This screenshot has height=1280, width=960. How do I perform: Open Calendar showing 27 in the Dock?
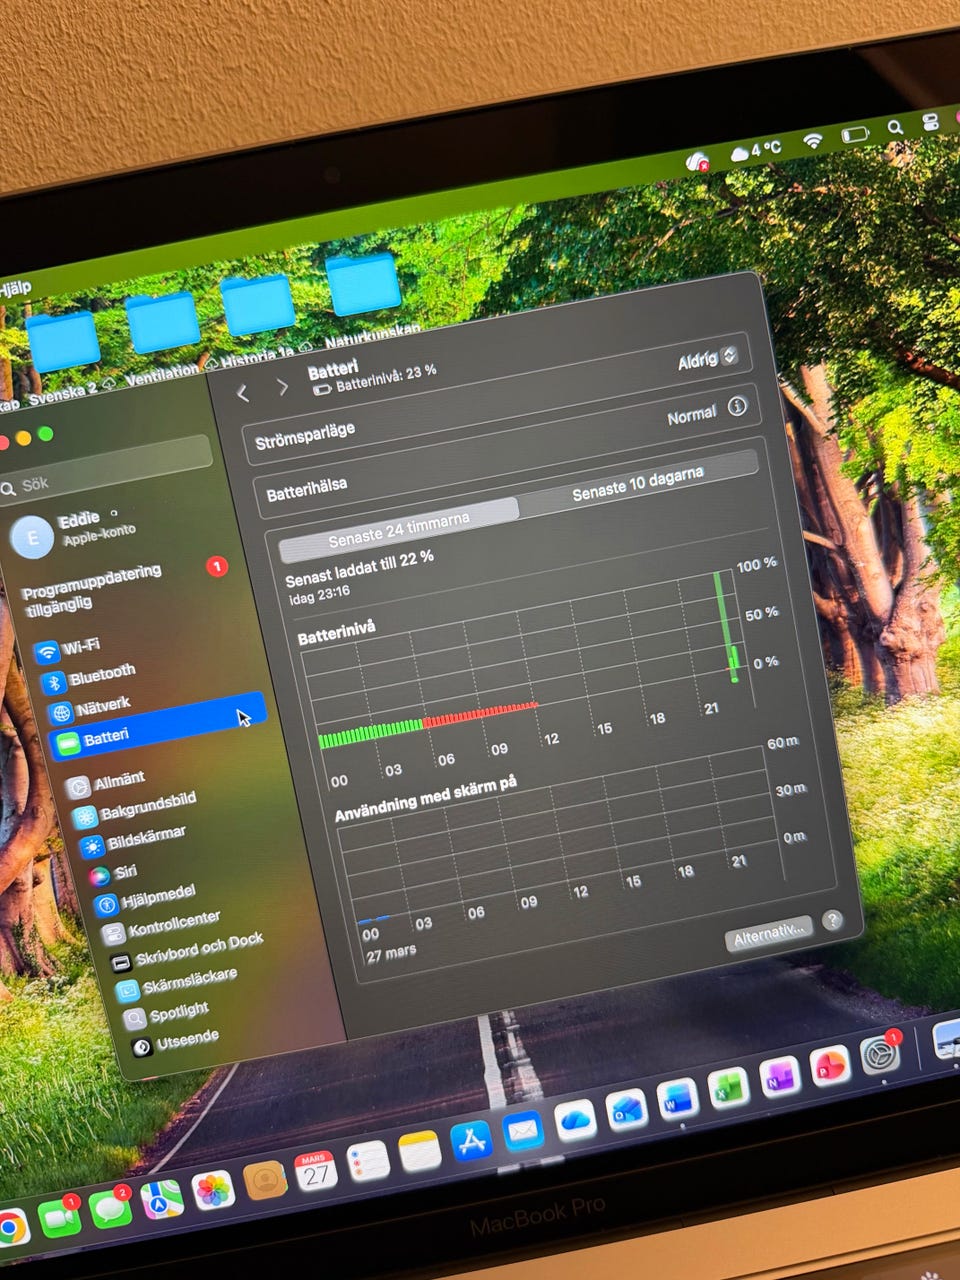coord(316,1172)
